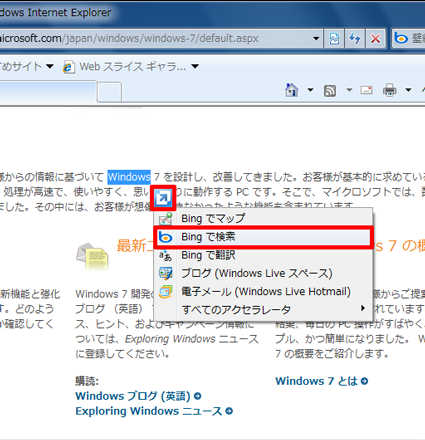Click the Bing translate icon in menu
Screen dimensions: 425x440
tap(165, 256)
